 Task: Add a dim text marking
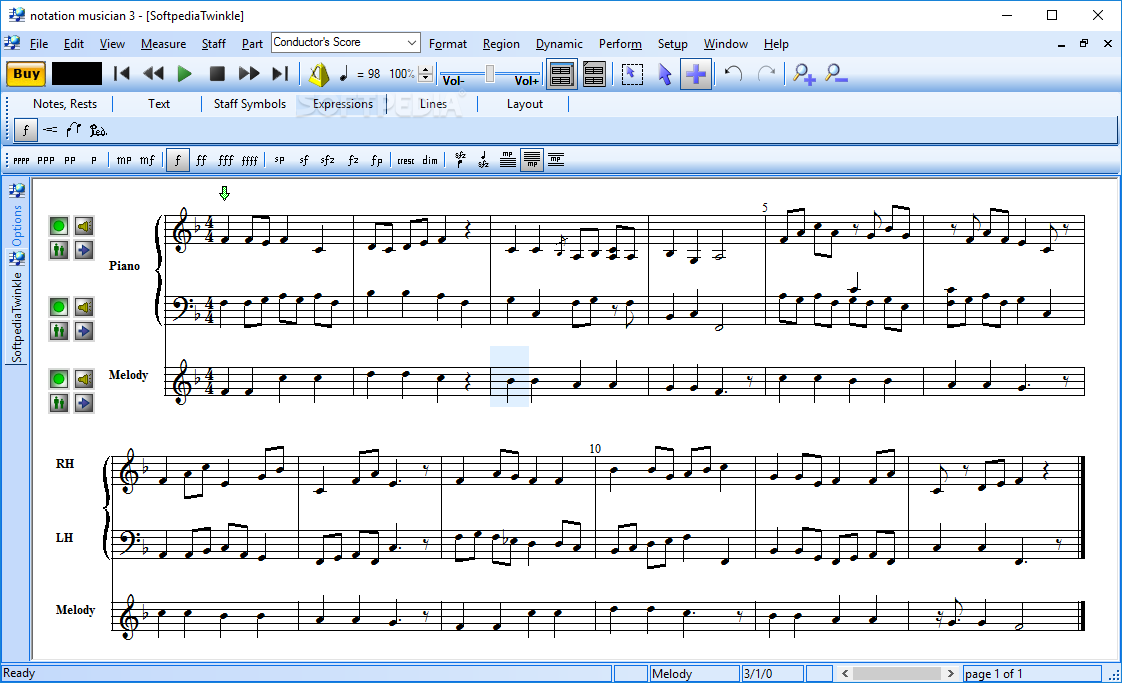pos(429,160)
